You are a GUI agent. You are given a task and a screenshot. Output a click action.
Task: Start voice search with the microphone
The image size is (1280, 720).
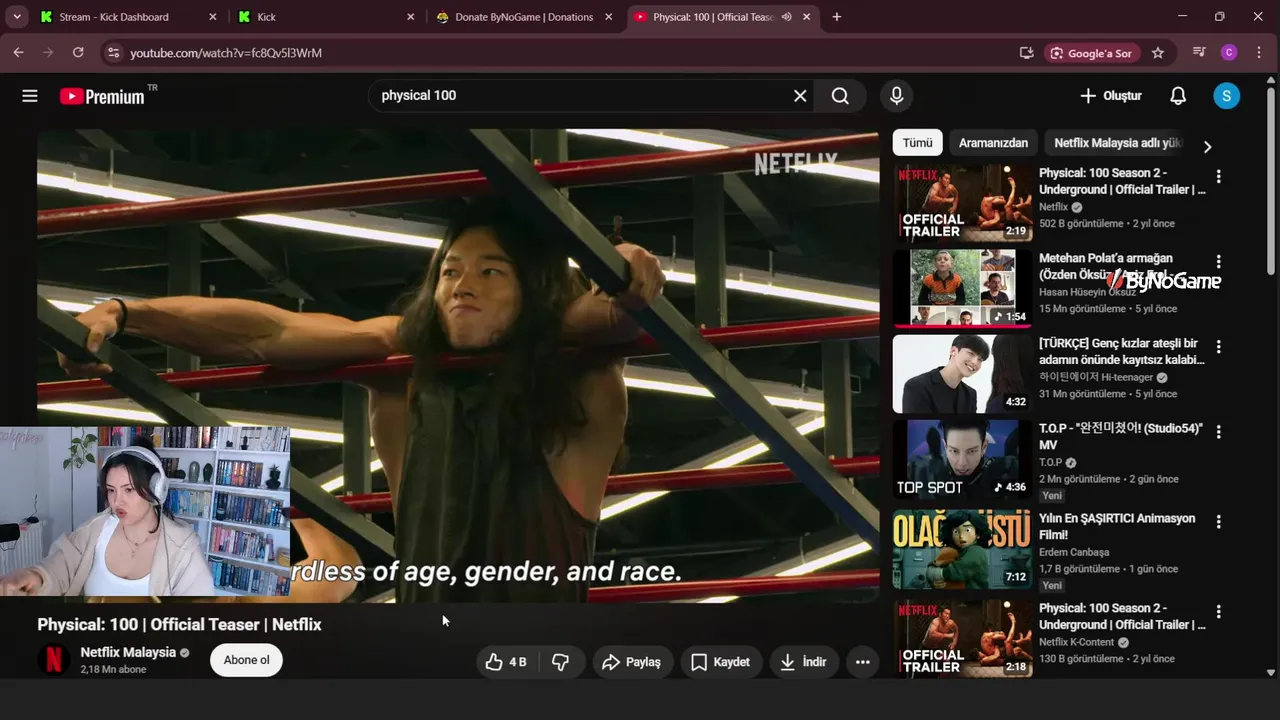896,96
